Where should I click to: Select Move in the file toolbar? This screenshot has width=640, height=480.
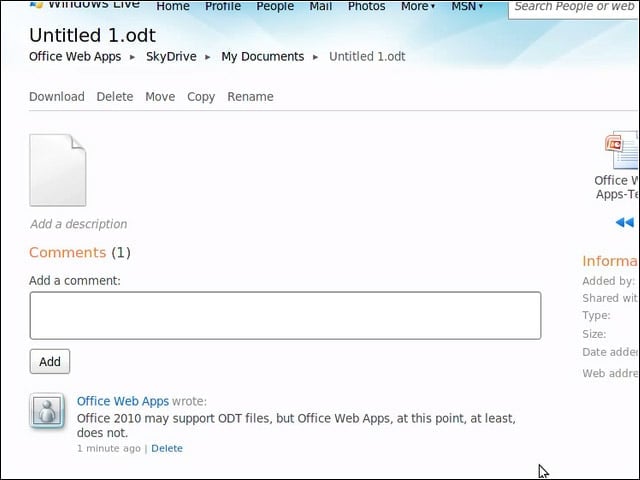(x=160, y=97)
